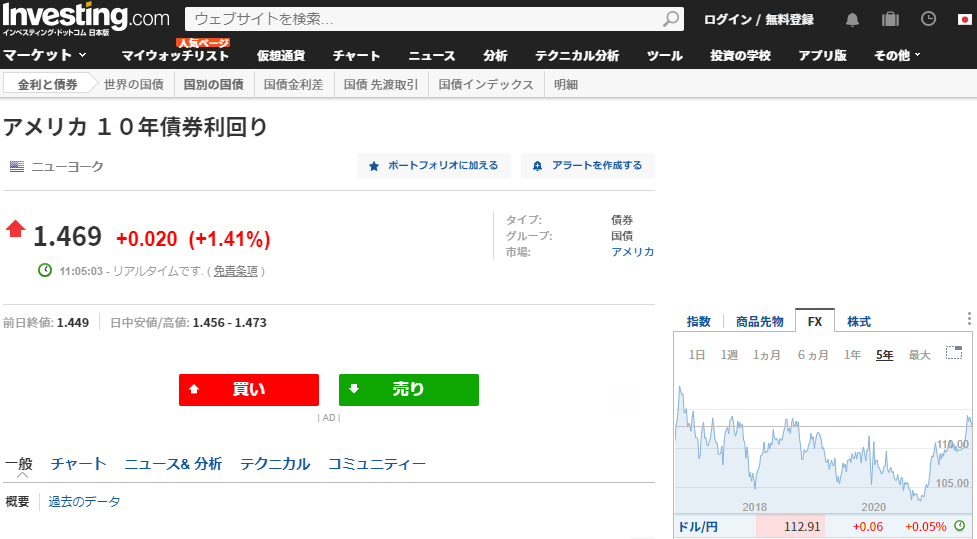Switch sidebar widget to 指数 tab
This screenshot has width=977, height=539.
pyautogui.click(x=698, y=322)
